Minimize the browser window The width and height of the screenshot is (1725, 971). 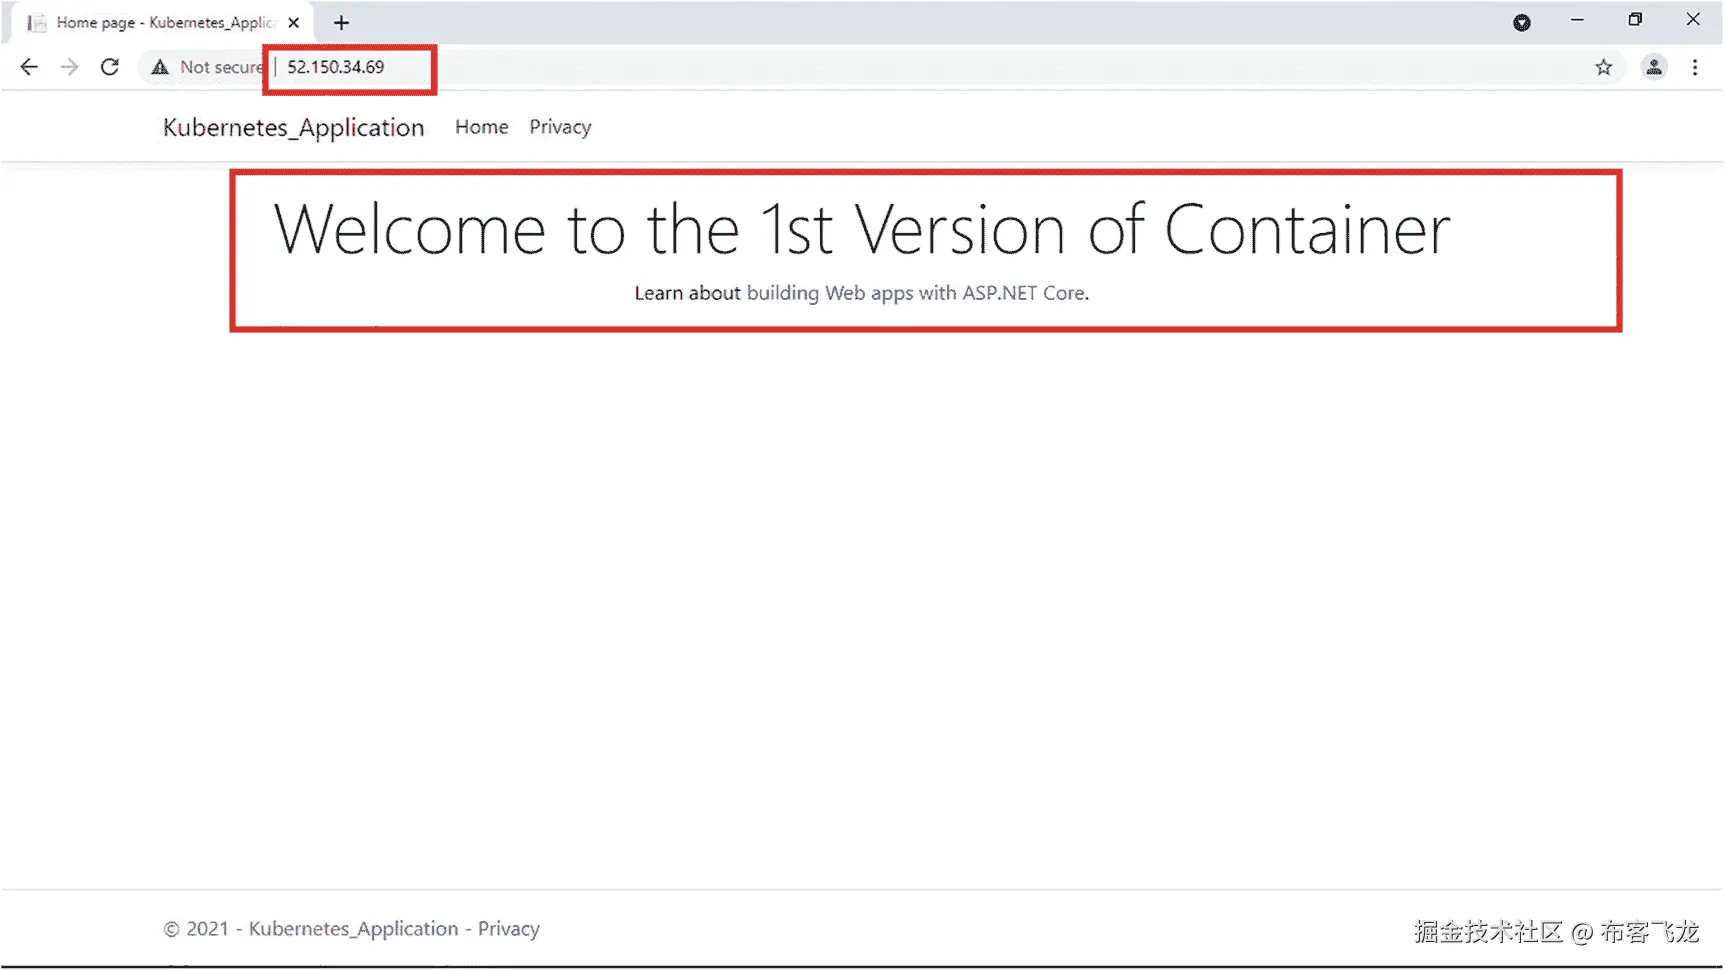pyautogui.click(x=1577, y=20)
